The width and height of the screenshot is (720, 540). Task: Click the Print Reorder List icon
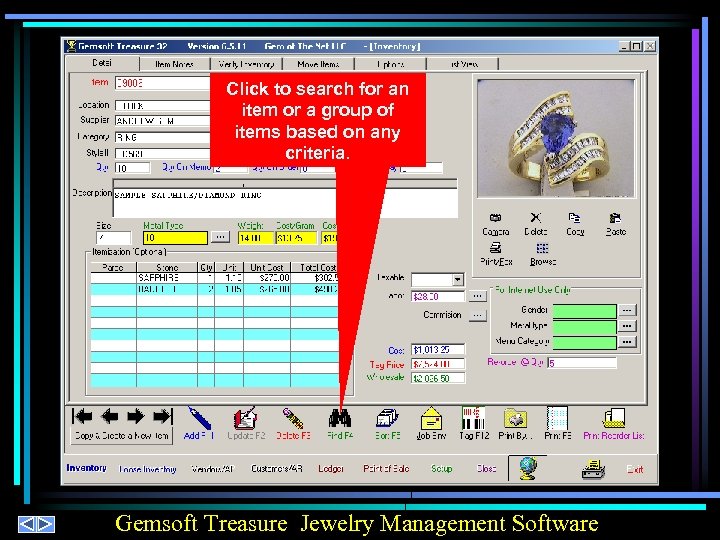[614, 418]
